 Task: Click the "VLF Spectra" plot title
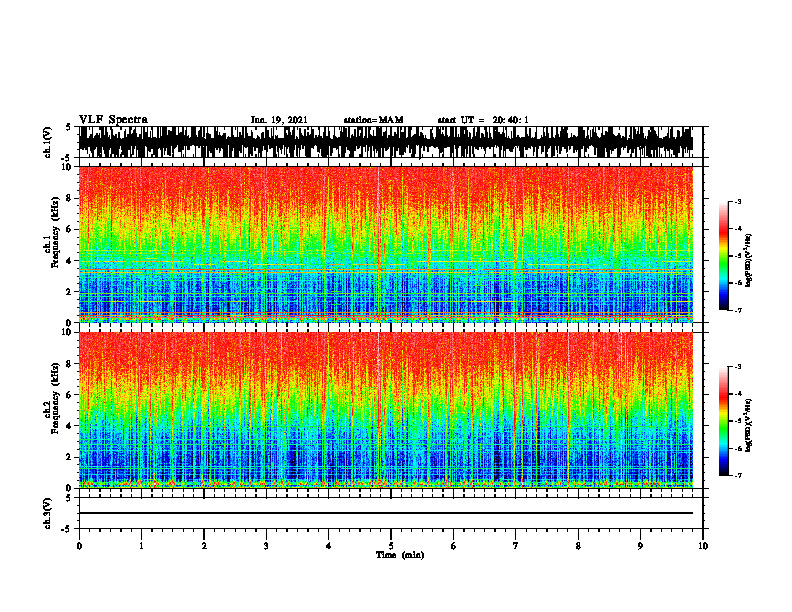pos(113,120)
